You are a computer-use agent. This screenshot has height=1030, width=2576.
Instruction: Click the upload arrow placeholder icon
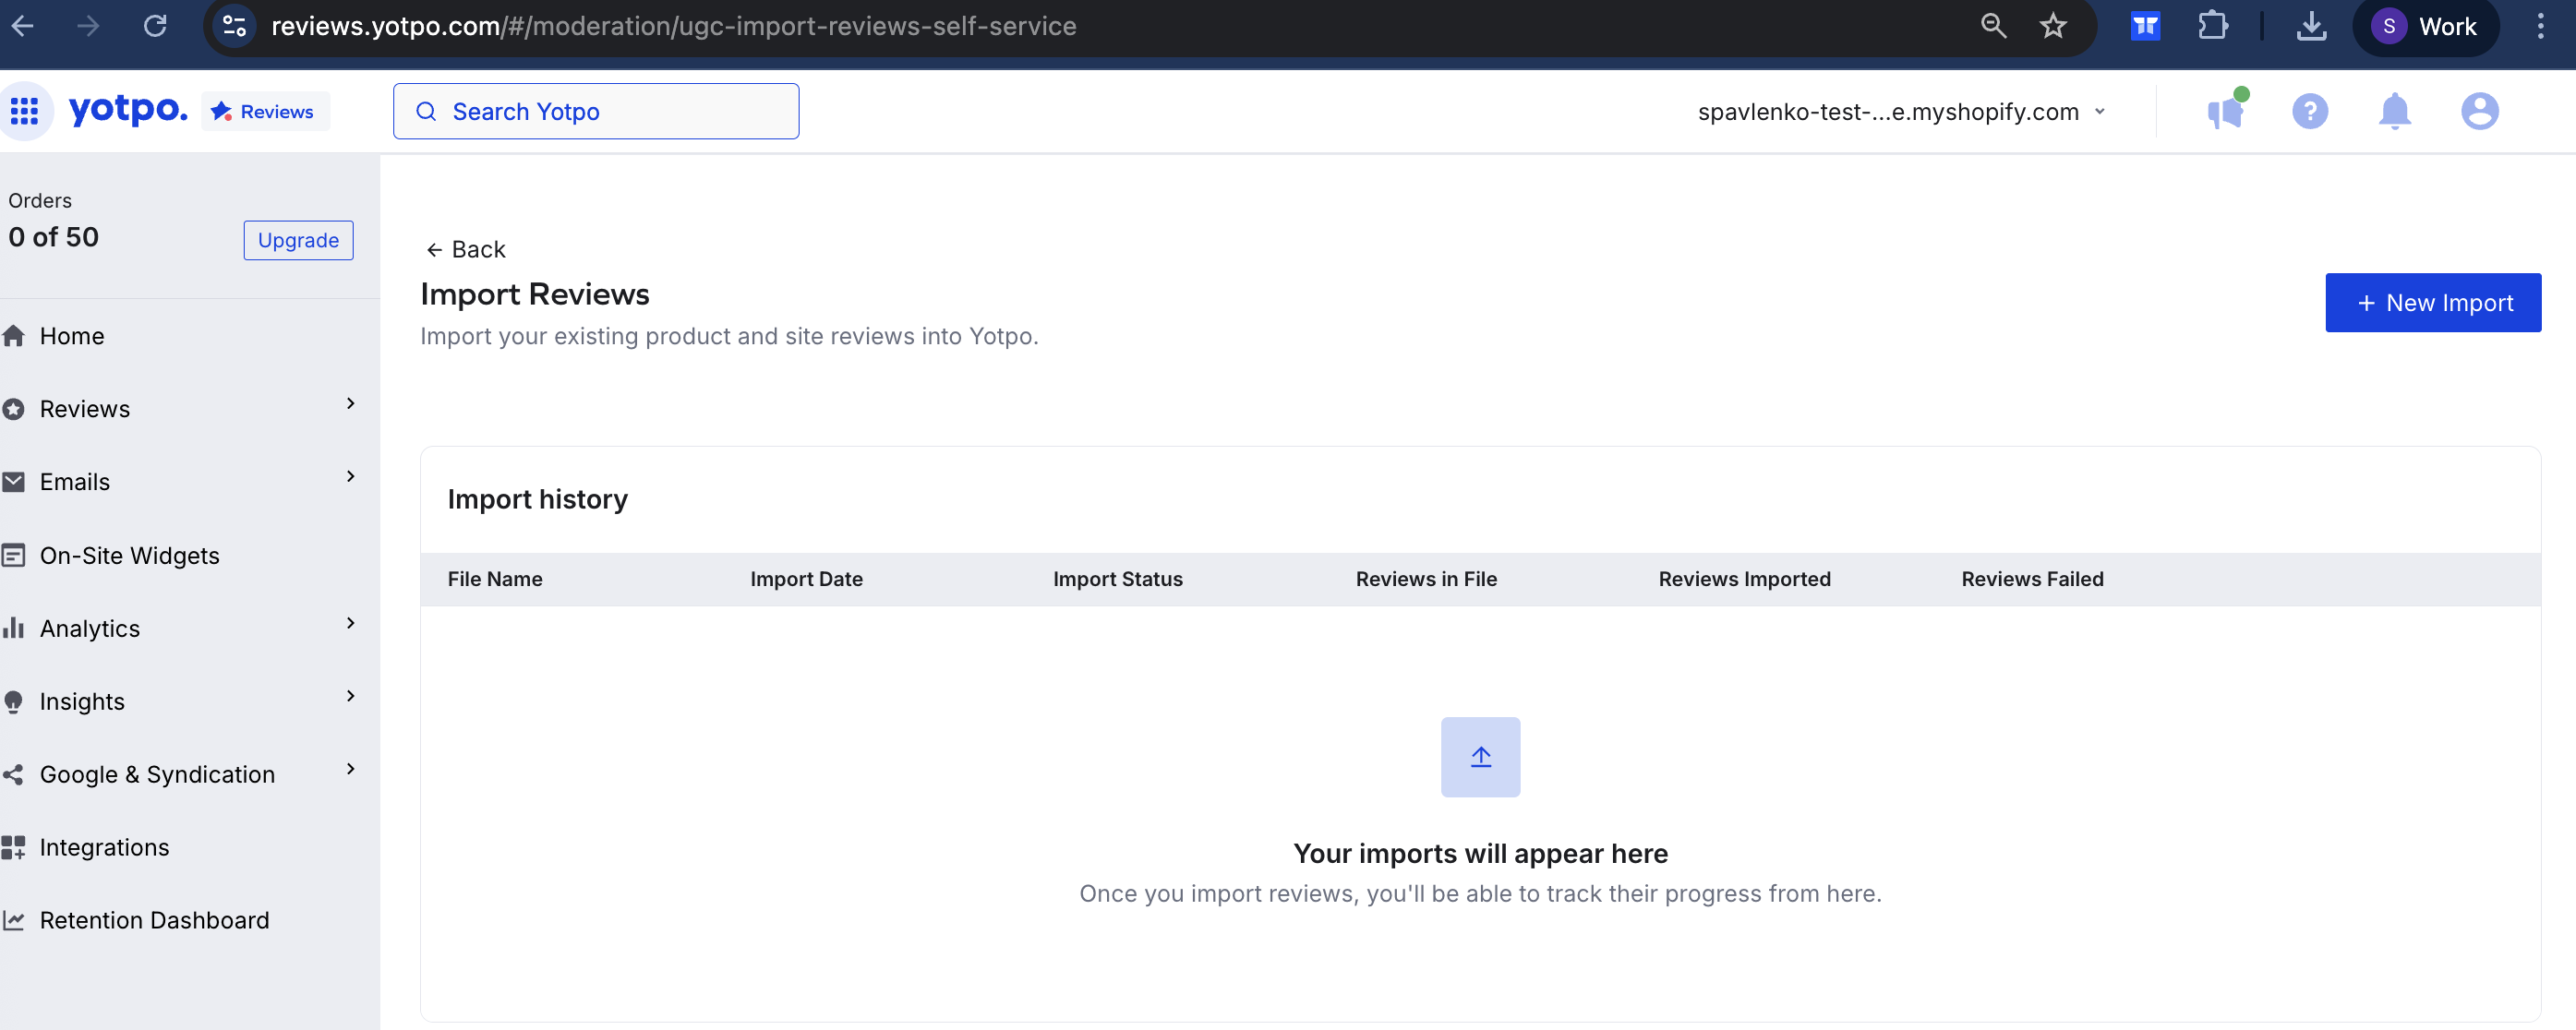tap(1480, 757)
